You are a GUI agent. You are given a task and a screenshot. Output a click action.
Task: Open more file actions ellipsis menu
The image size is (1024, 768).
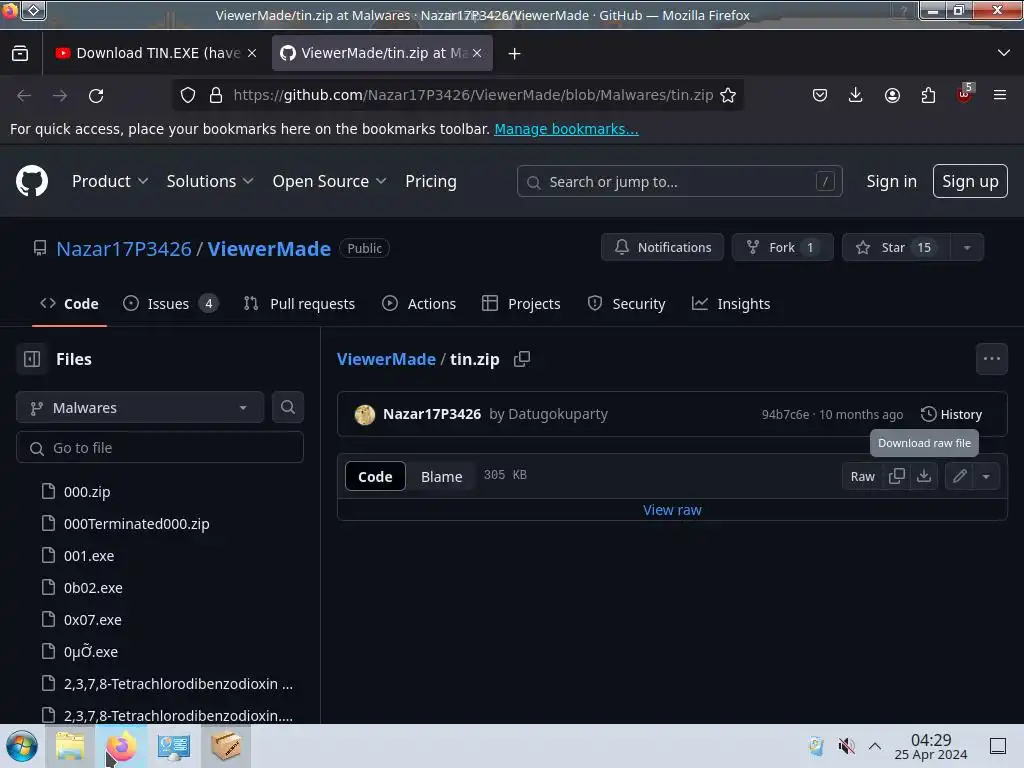coord(991,359)
